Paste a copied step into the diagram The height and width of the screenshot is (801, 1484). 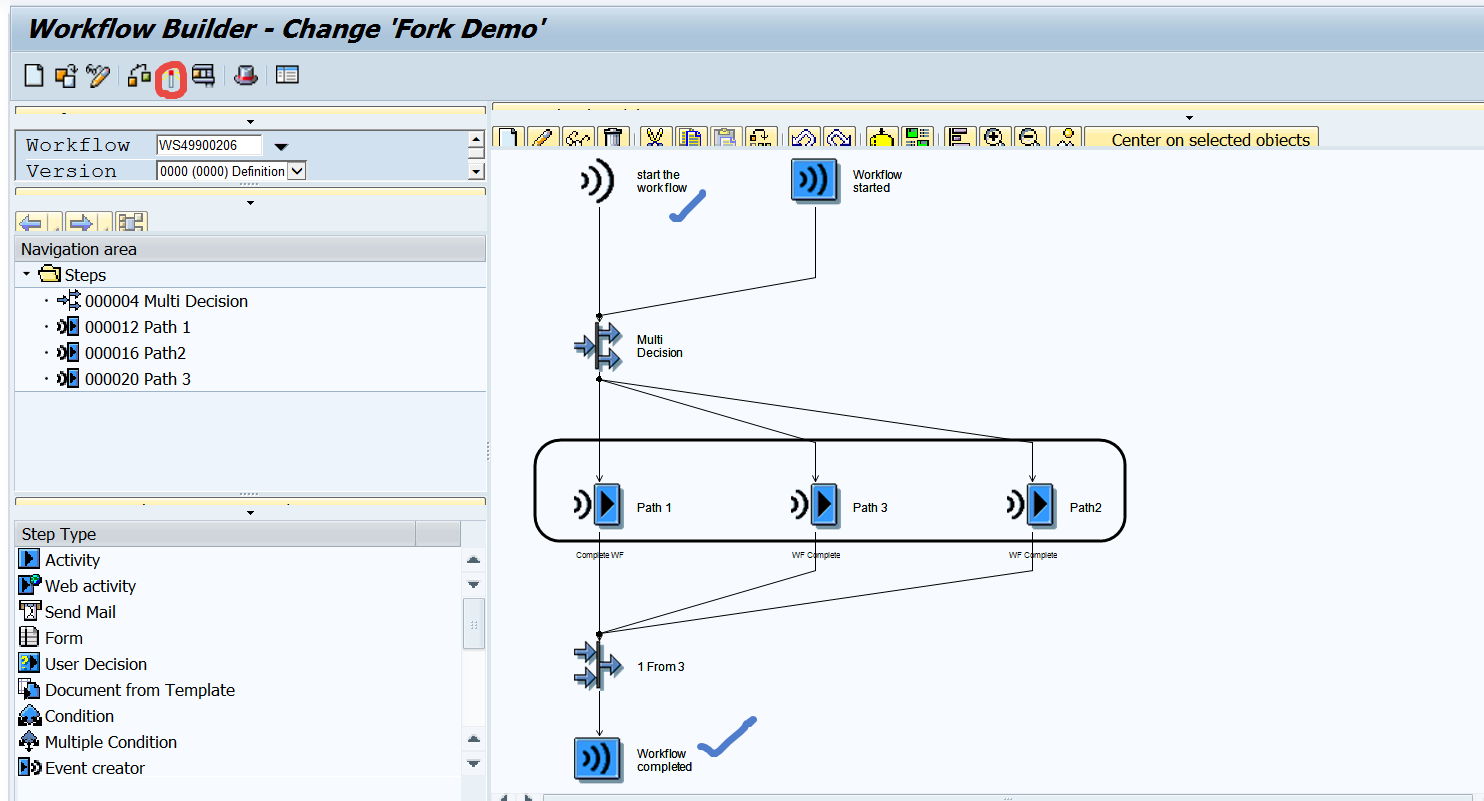click(x=722, y=137)
